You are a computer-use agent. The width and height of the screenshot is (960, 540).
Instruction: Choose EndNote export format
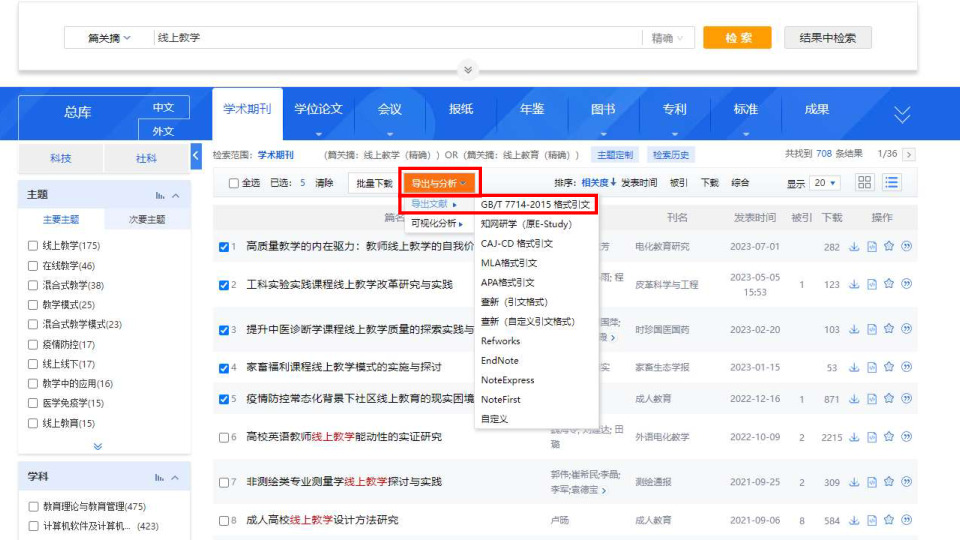(x=500, y=361)
